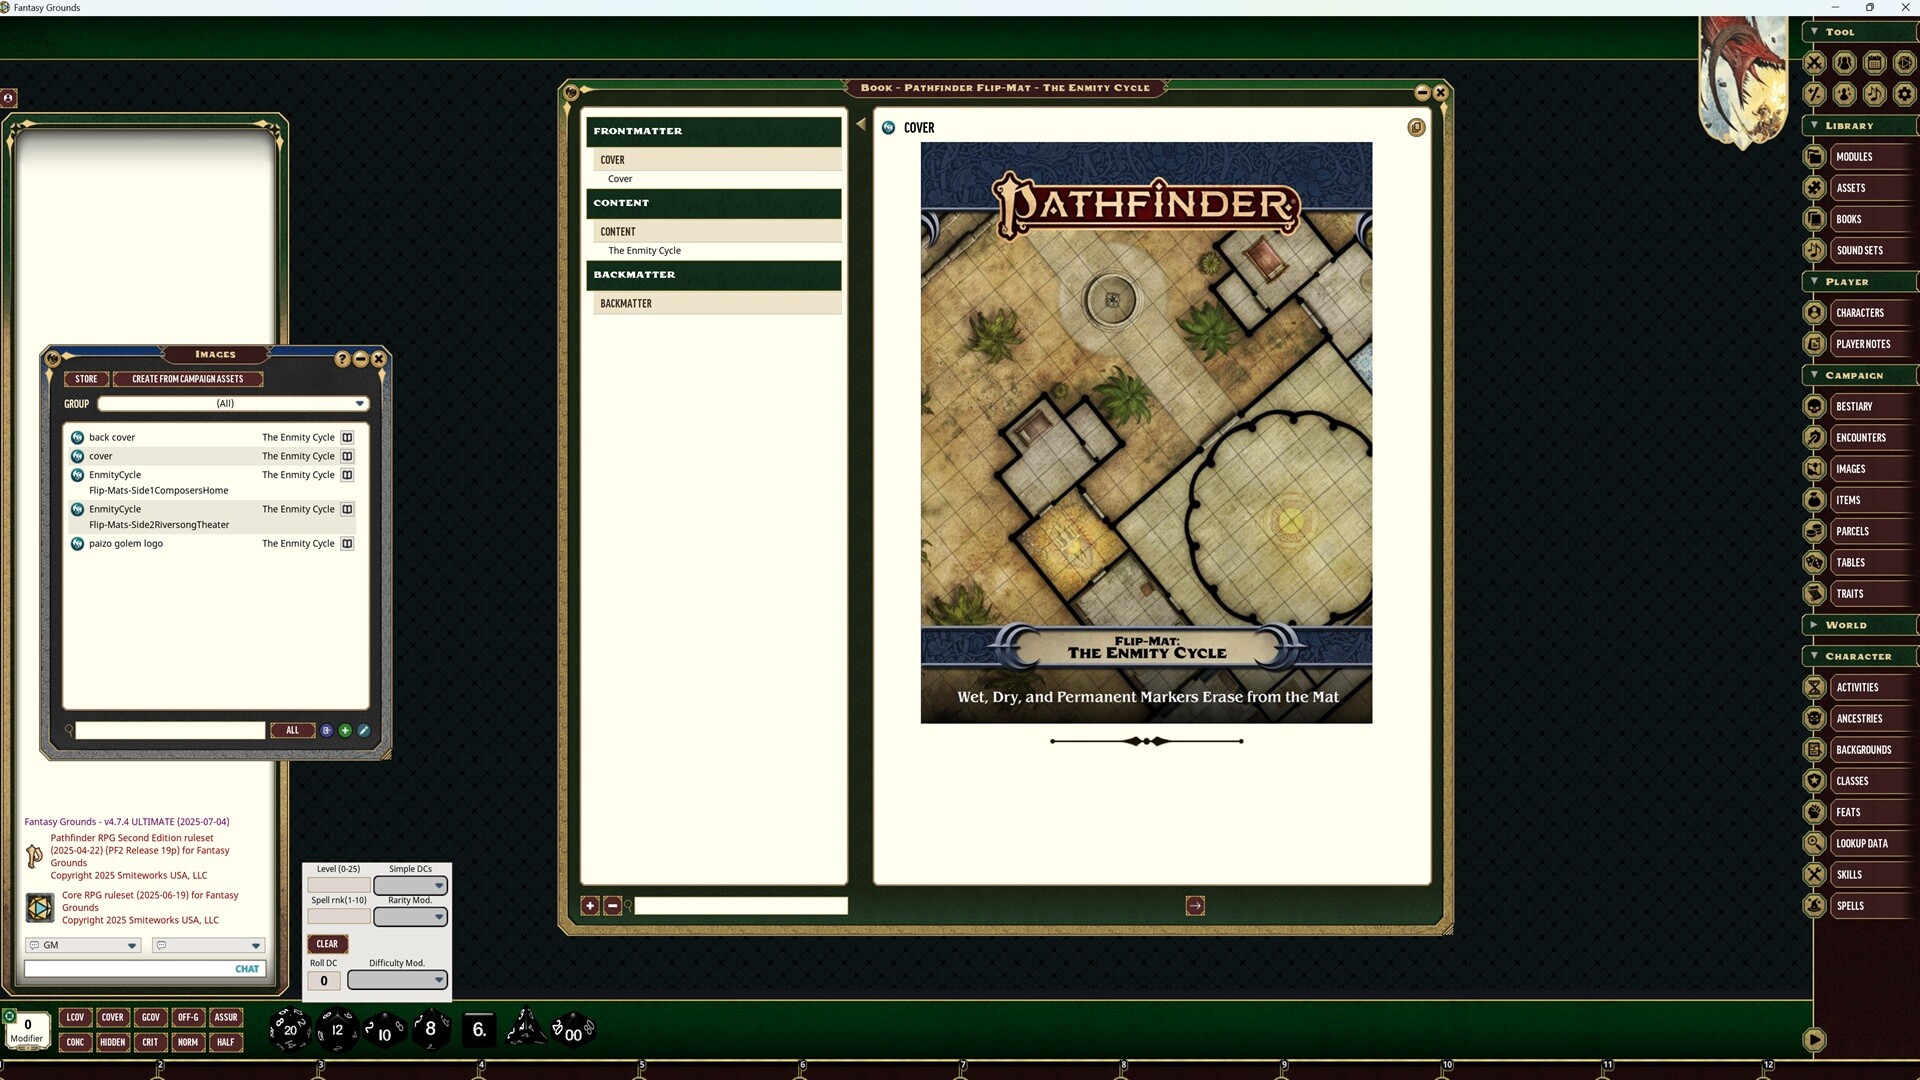This screenshot has height=1080, width=1920.
Task: Open the Sound tool icon
Action: tap(1875, 94)
